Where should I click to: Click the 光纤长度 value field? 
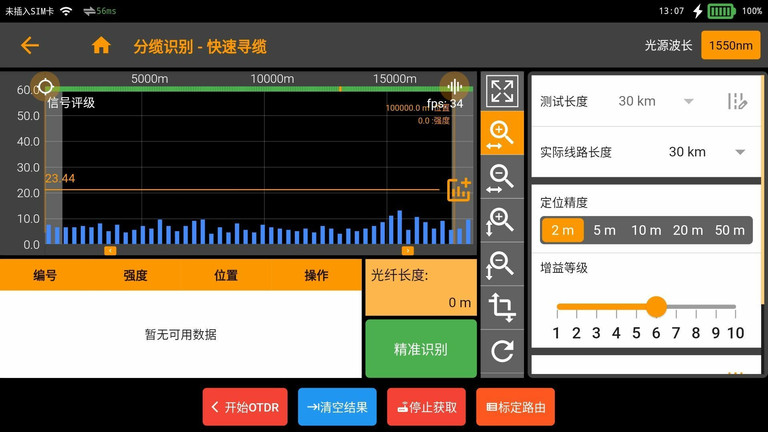coord(420,288)
